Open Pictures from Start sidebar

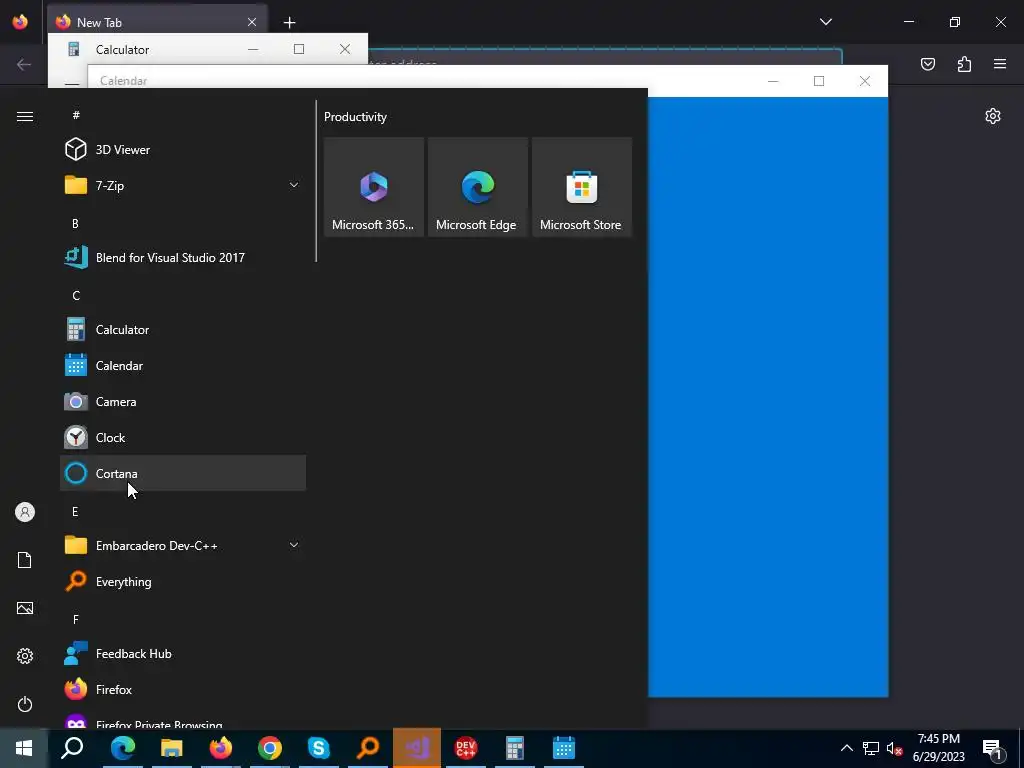coord(25,608)
